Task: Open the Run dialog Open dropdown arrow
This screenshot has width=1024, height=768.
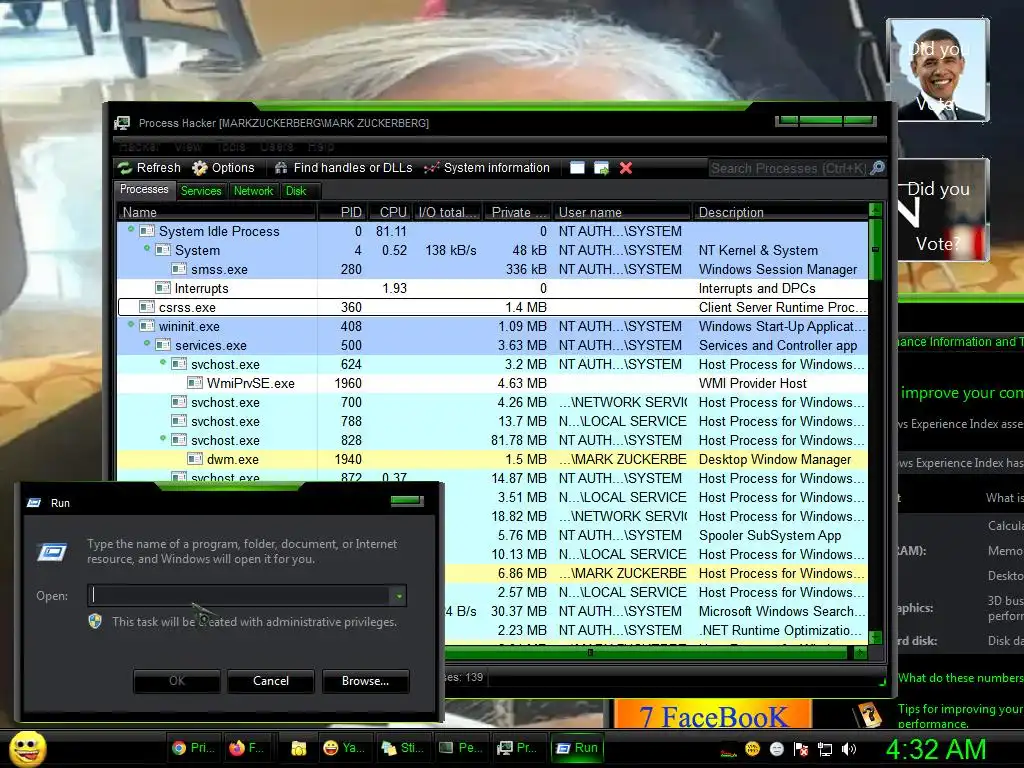Action: tap(398, 596)
